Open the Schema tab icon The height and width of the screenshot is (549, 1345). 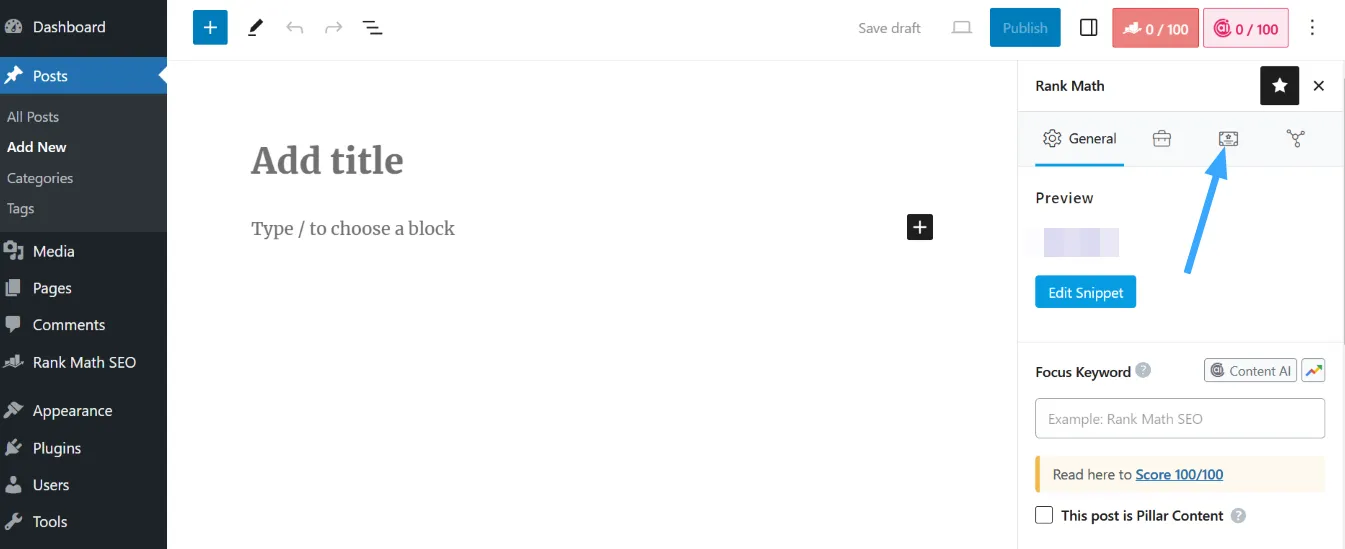(x=1228, y=139)
